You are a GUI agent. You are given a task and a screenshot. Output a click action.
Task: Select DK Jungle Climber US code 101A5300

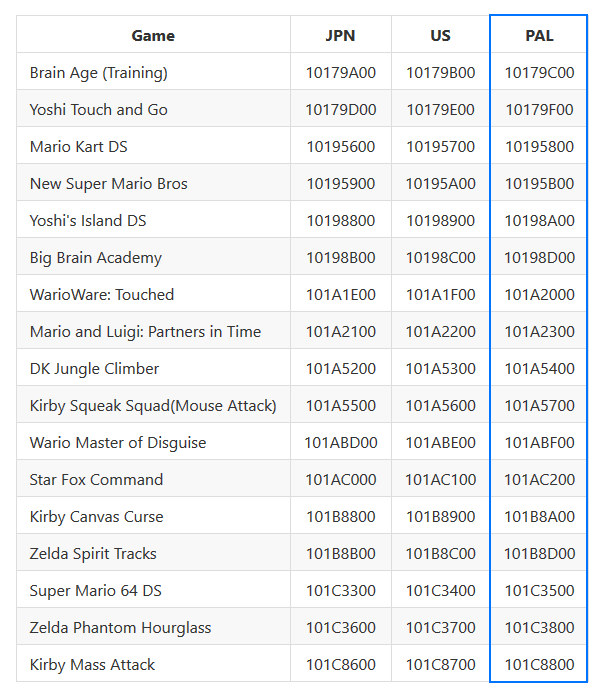(440, 368)
